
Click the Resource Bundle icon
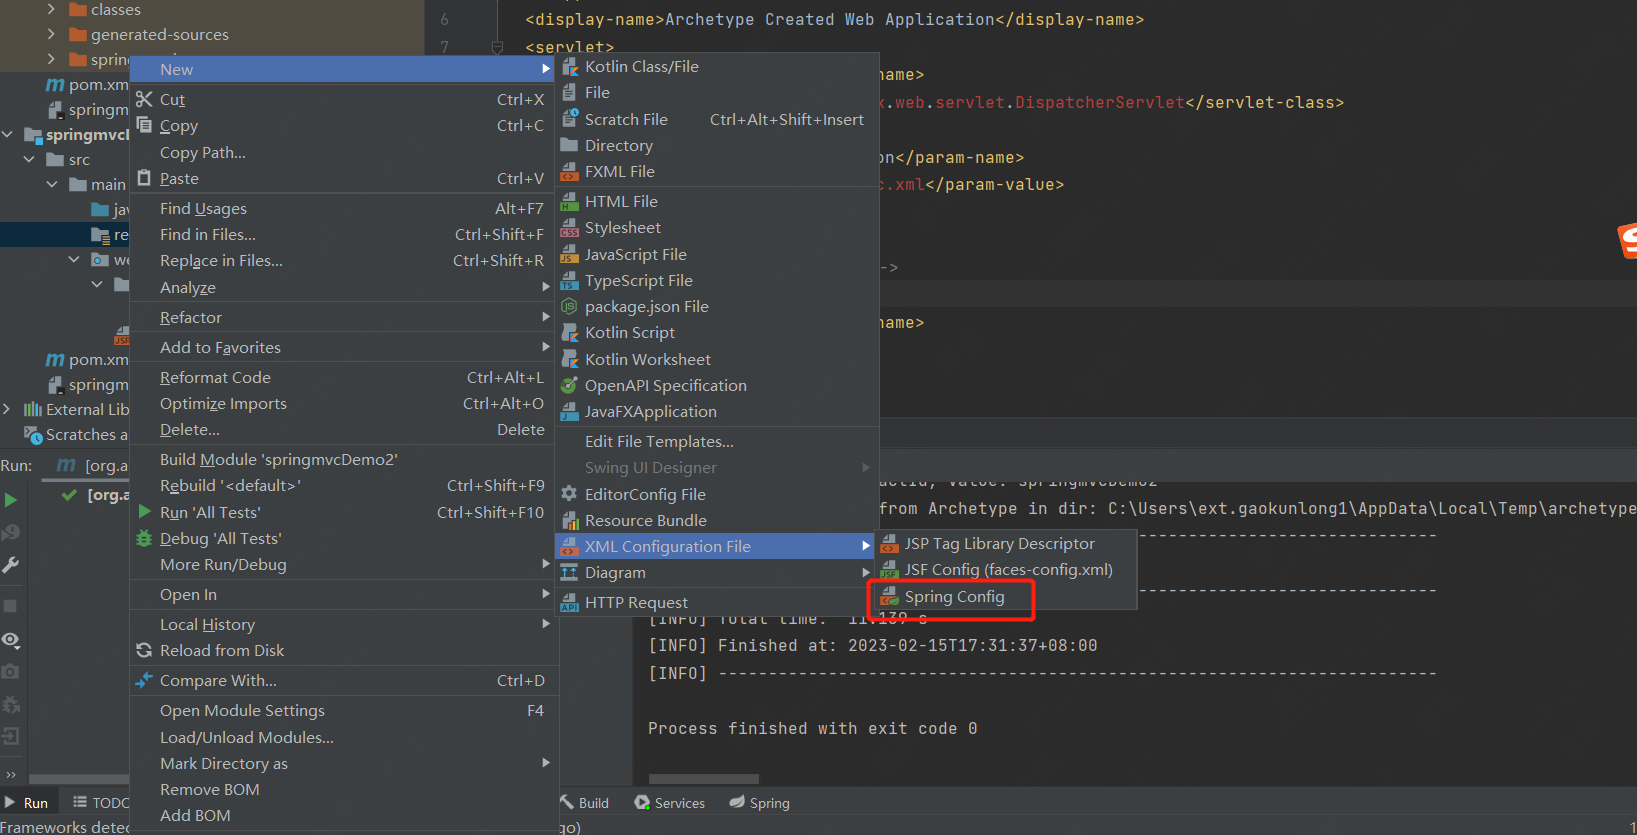(570, 521)
